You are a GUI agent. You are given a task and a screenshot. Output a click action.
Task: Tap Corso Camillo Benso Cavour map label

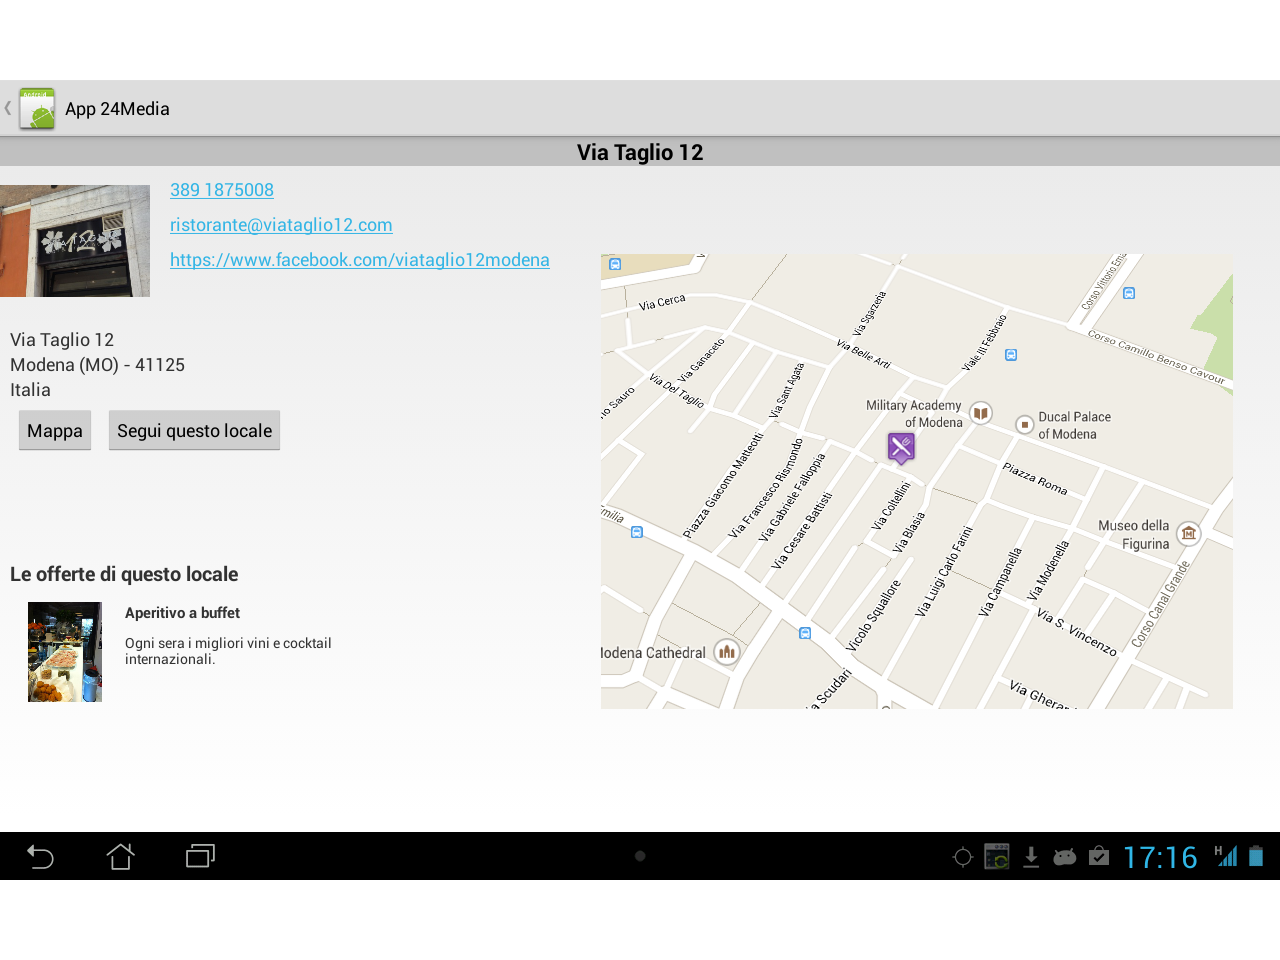coord(1156,357)
